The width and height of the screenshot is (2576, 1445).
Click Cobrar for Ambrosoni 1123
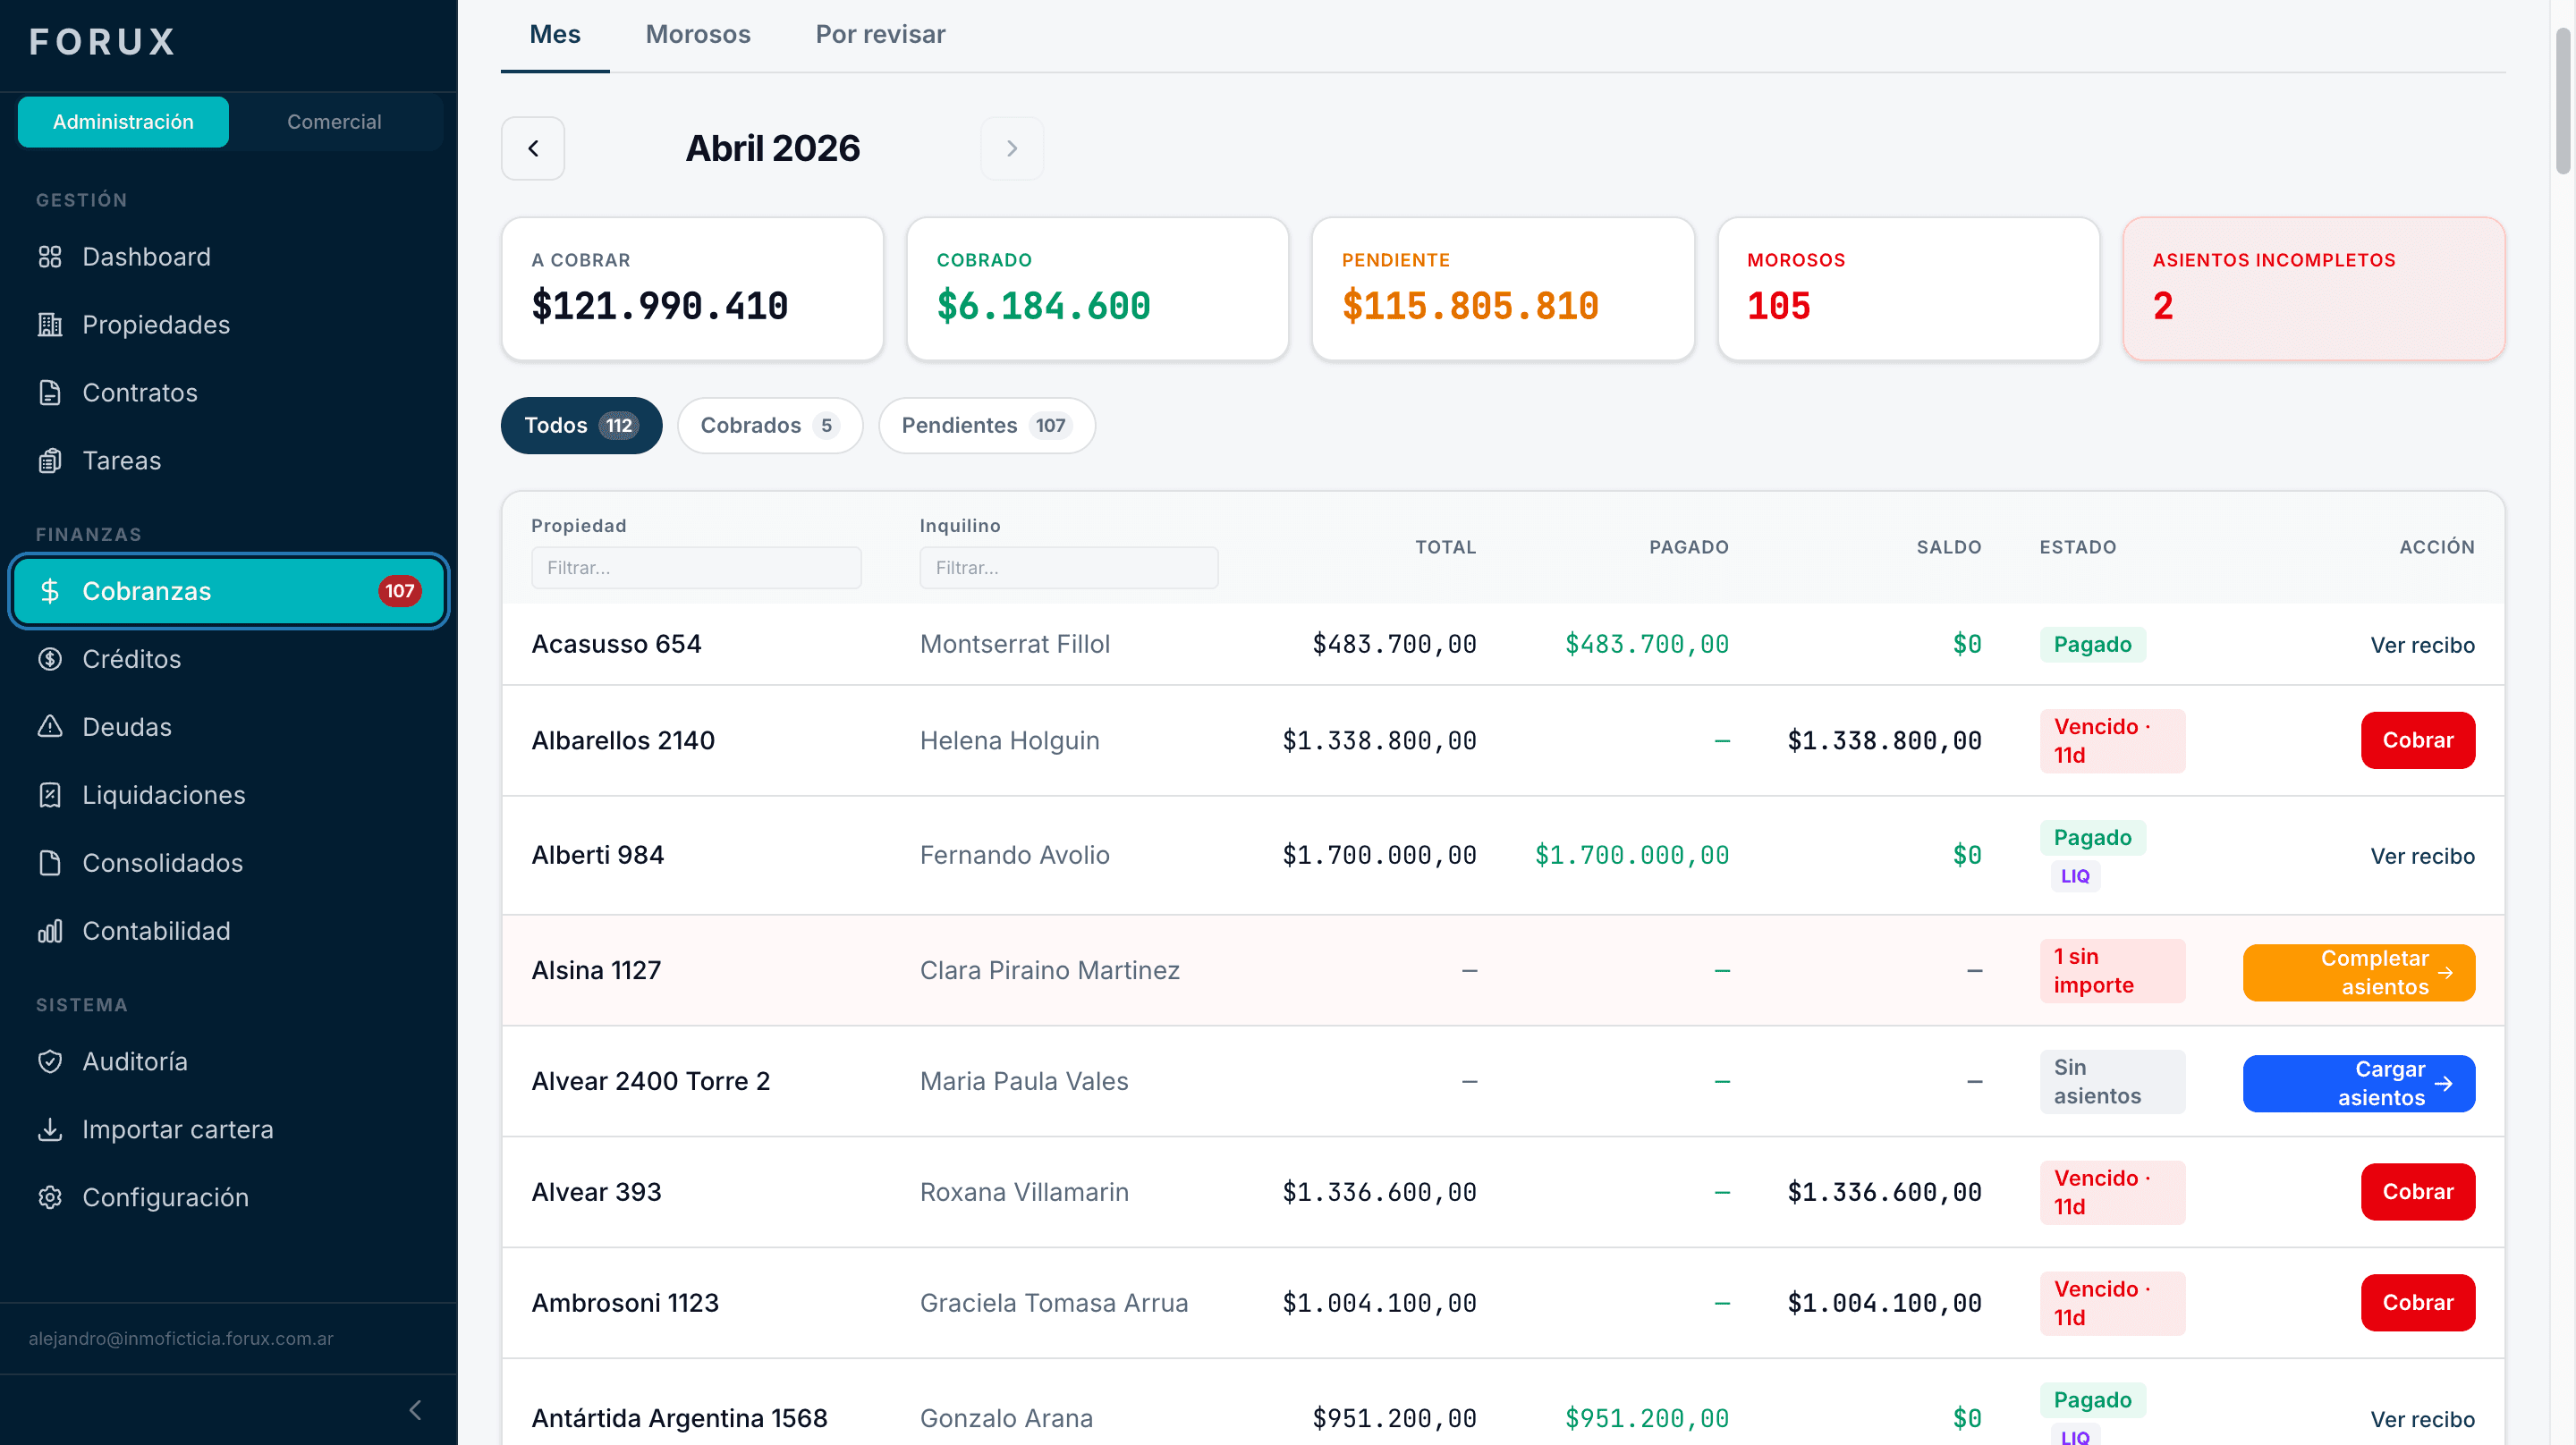[x=2418, y=1303]
